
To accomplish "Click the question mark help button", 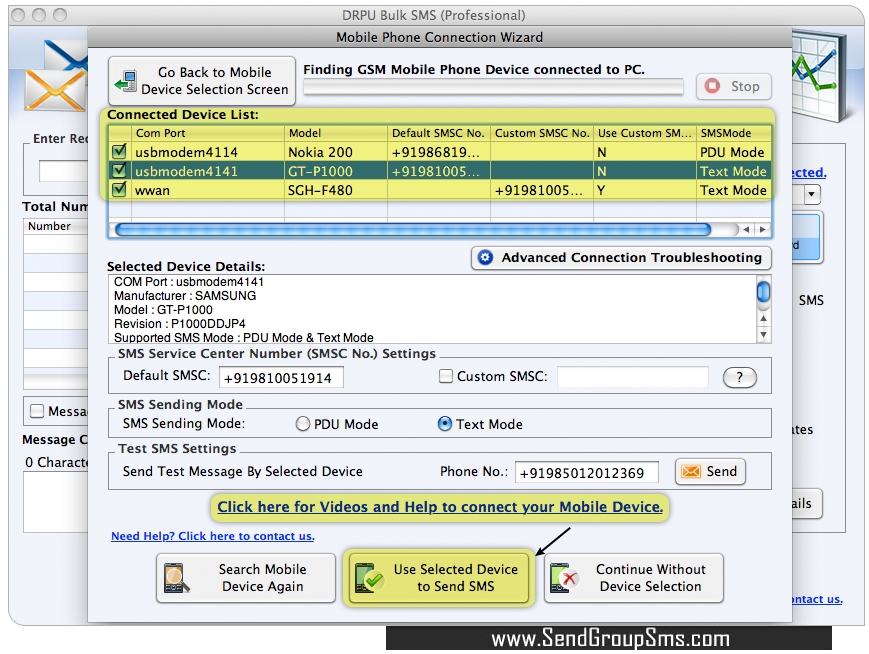I will coord(739,377).
